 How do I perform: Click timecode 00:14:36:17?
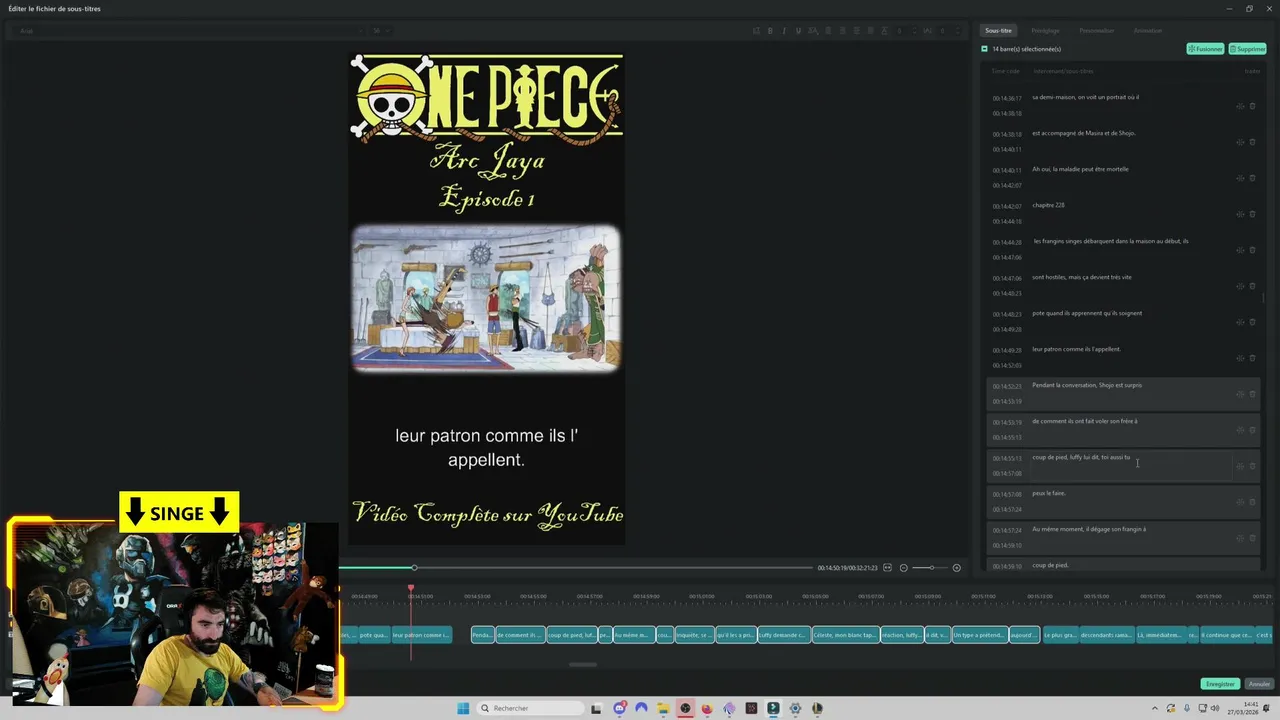(x=1007, y=98)
